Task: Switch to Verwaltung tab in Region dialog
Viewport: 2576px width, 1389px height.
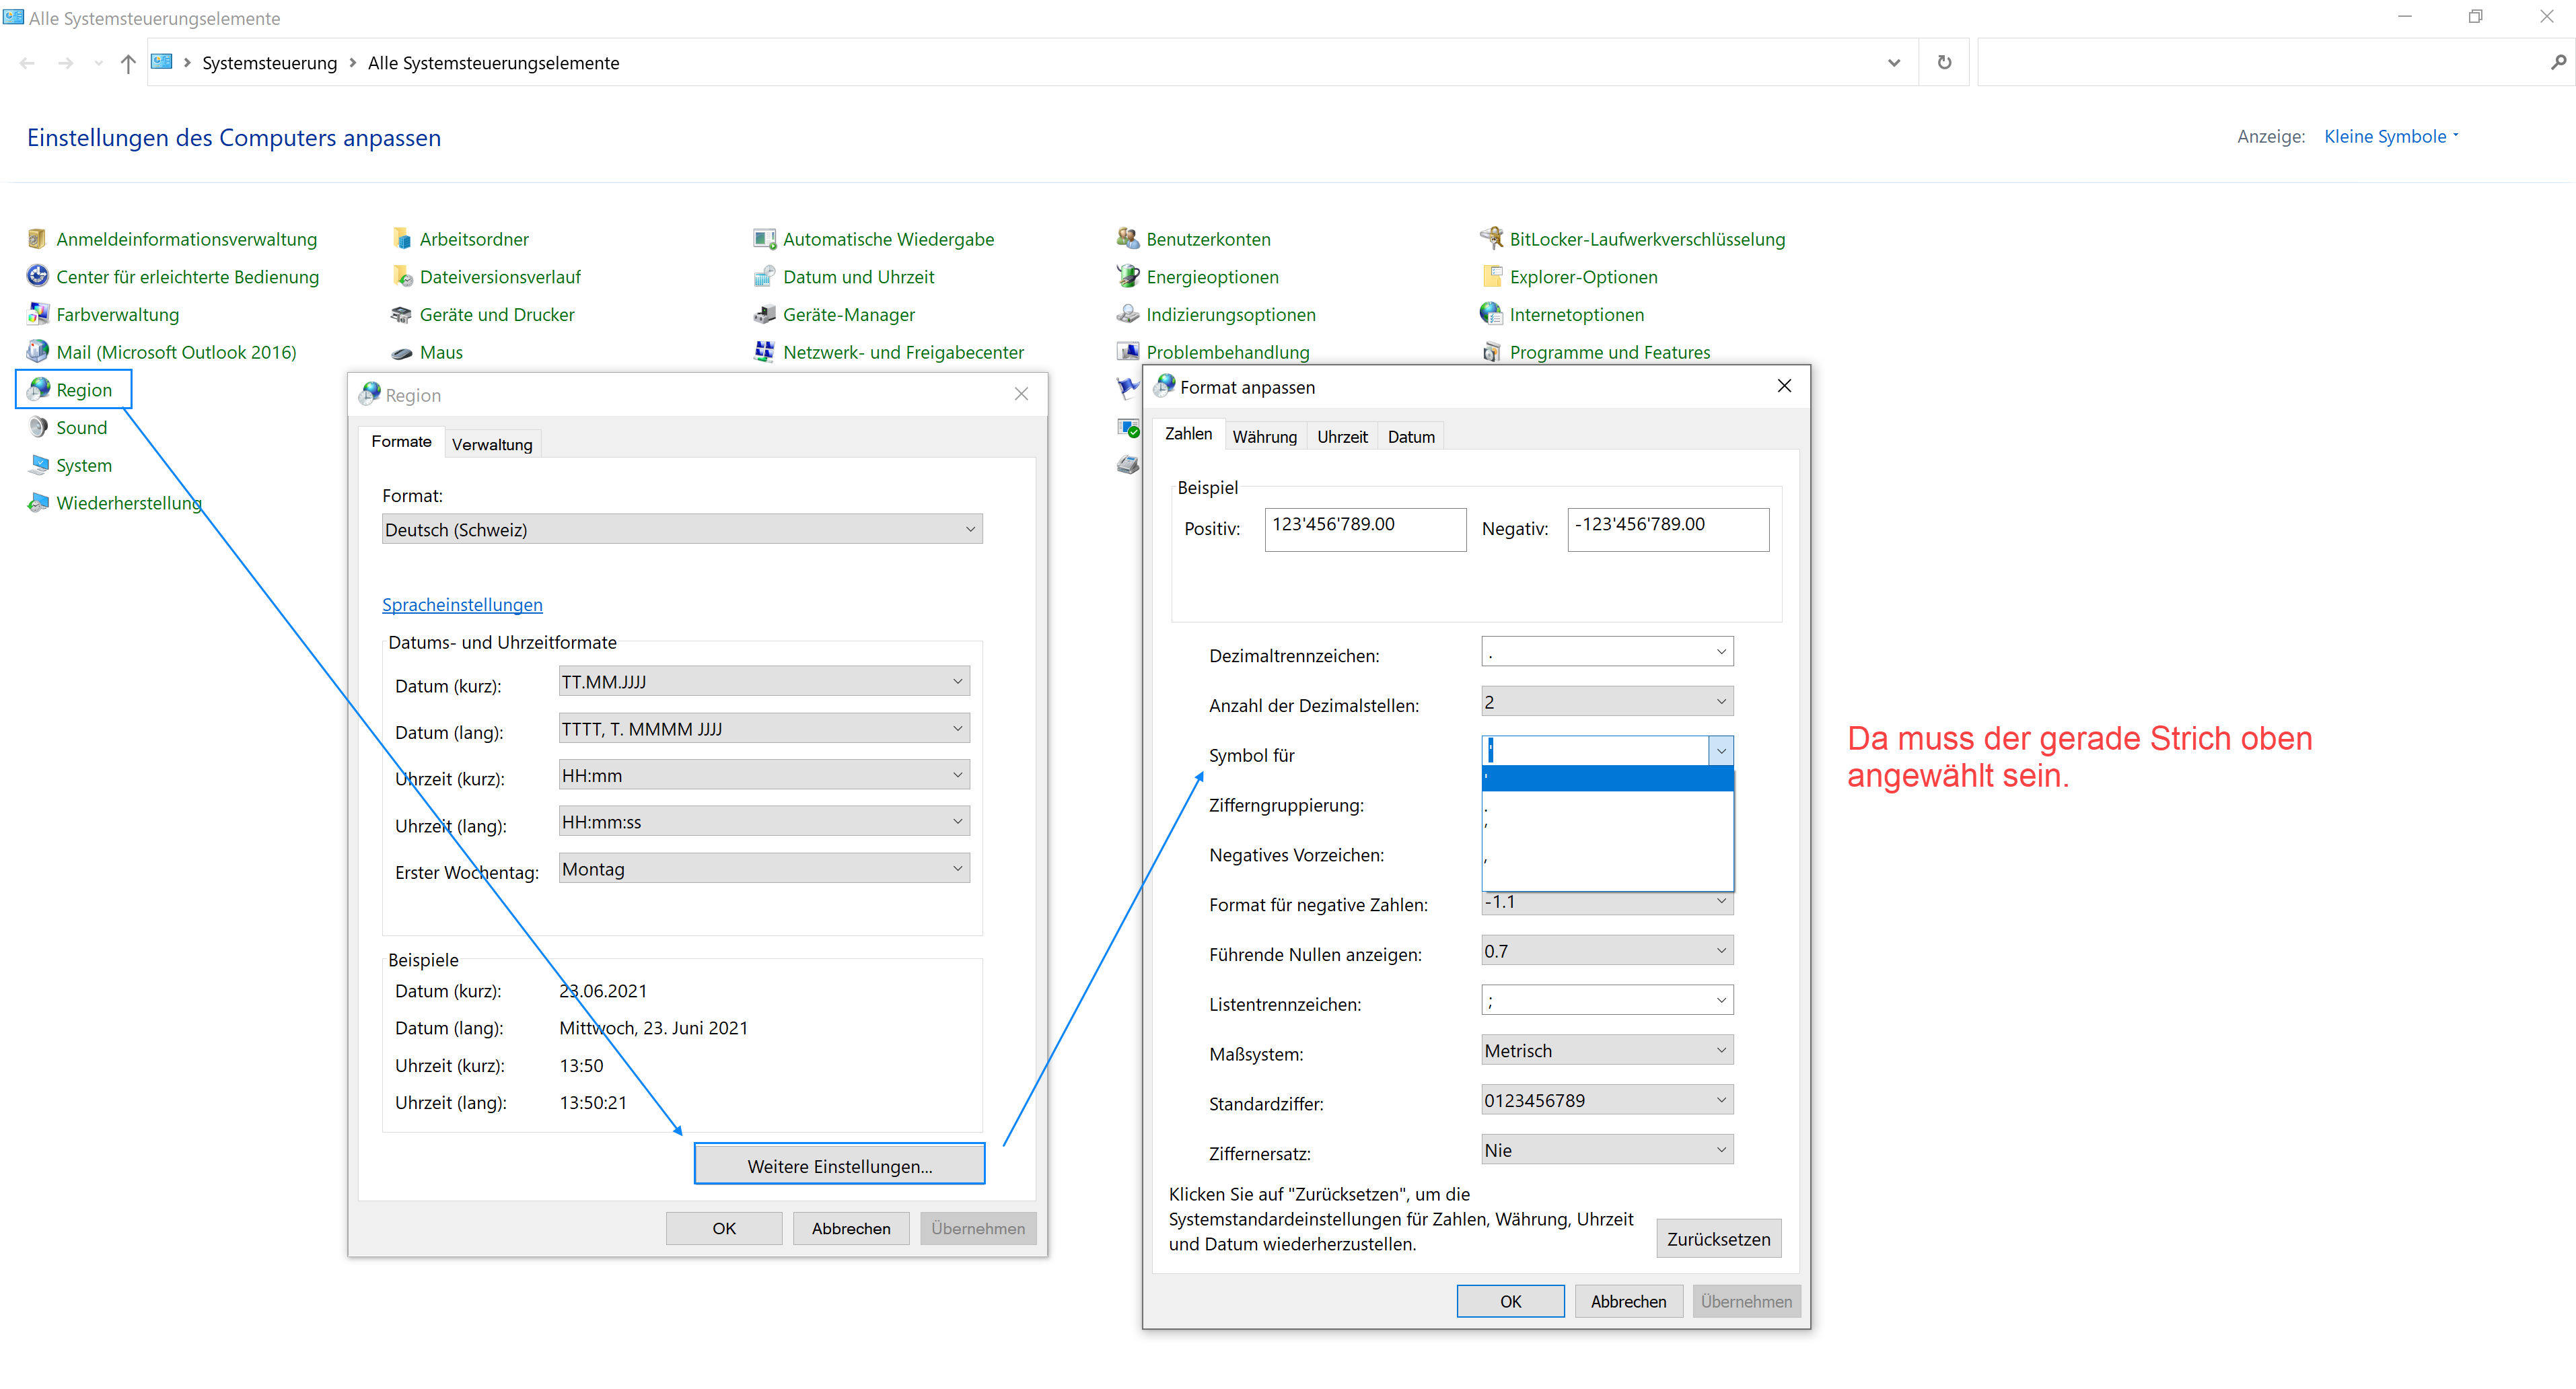Action: tap(492, 444)
